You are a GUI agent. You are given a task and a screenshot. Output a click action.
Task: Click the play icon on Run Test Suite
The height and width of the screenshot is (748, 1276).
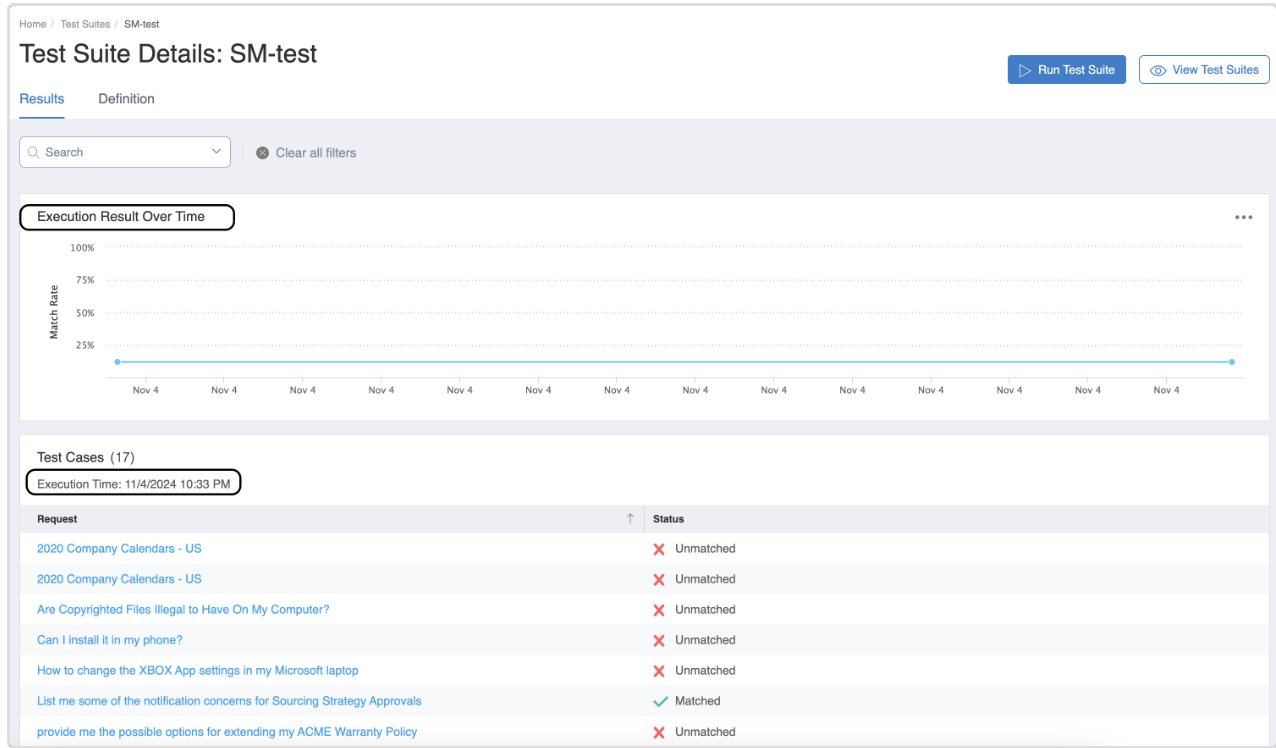click(x=1024, y=70)
